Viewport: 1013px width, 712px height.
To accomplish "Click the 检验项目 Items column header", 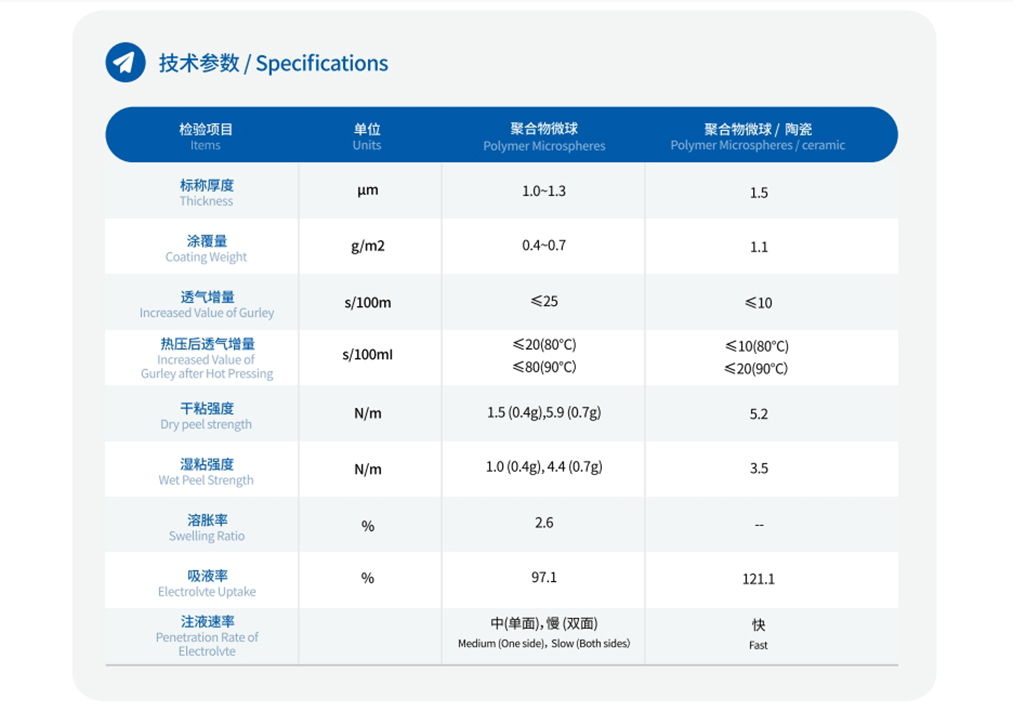I will click(205, 136).
